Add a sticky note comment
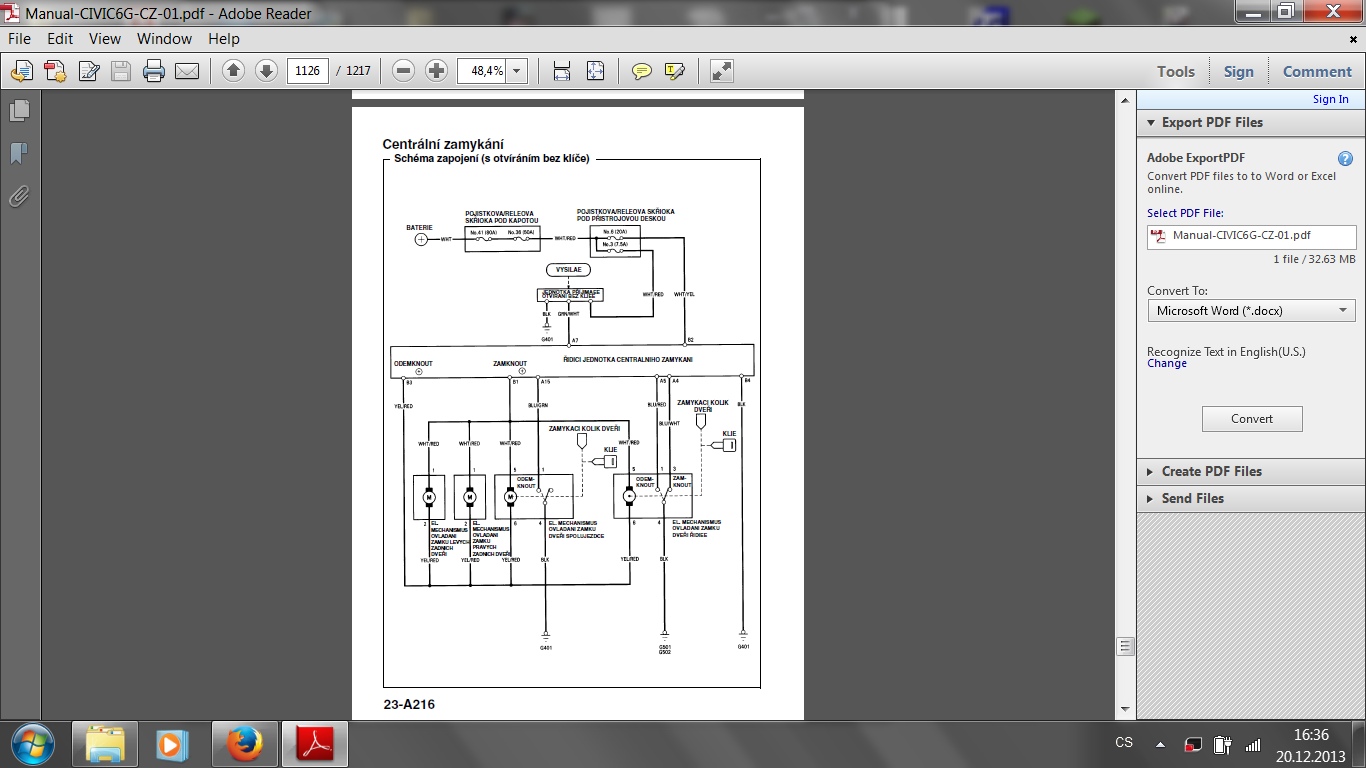1366x768 pixels. coord(642,71)
